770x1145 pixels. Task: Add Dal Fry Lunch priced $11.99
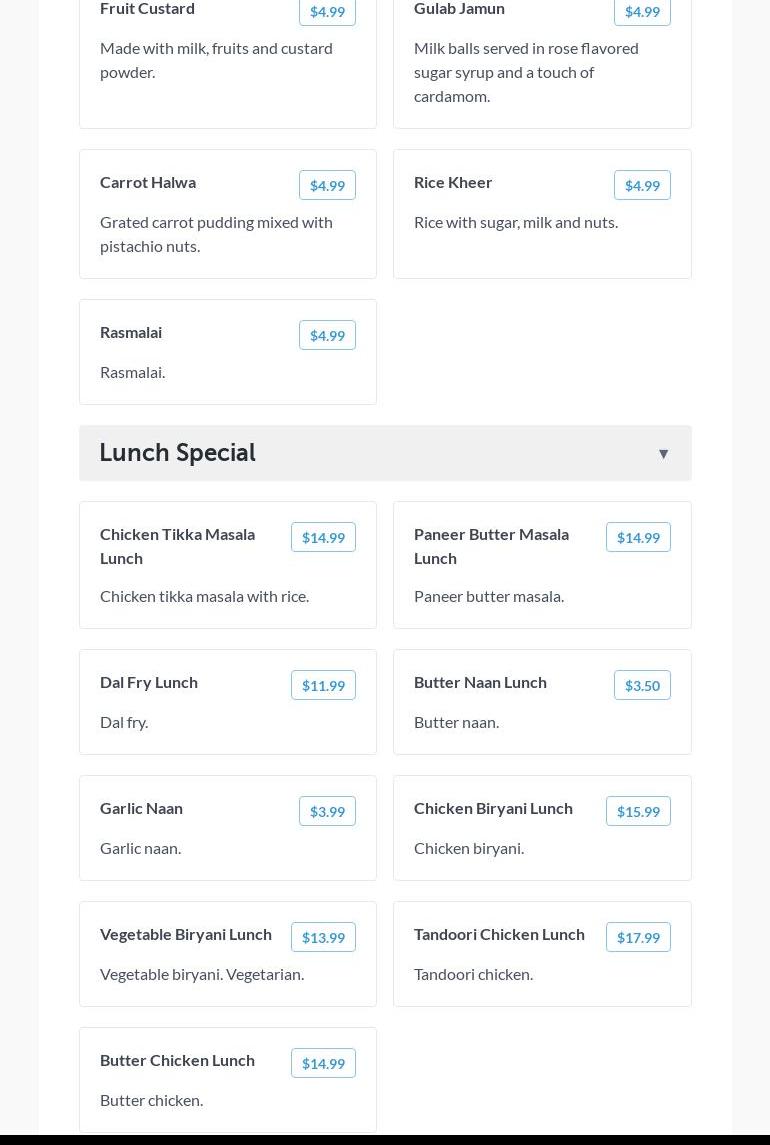pos(323,685)
